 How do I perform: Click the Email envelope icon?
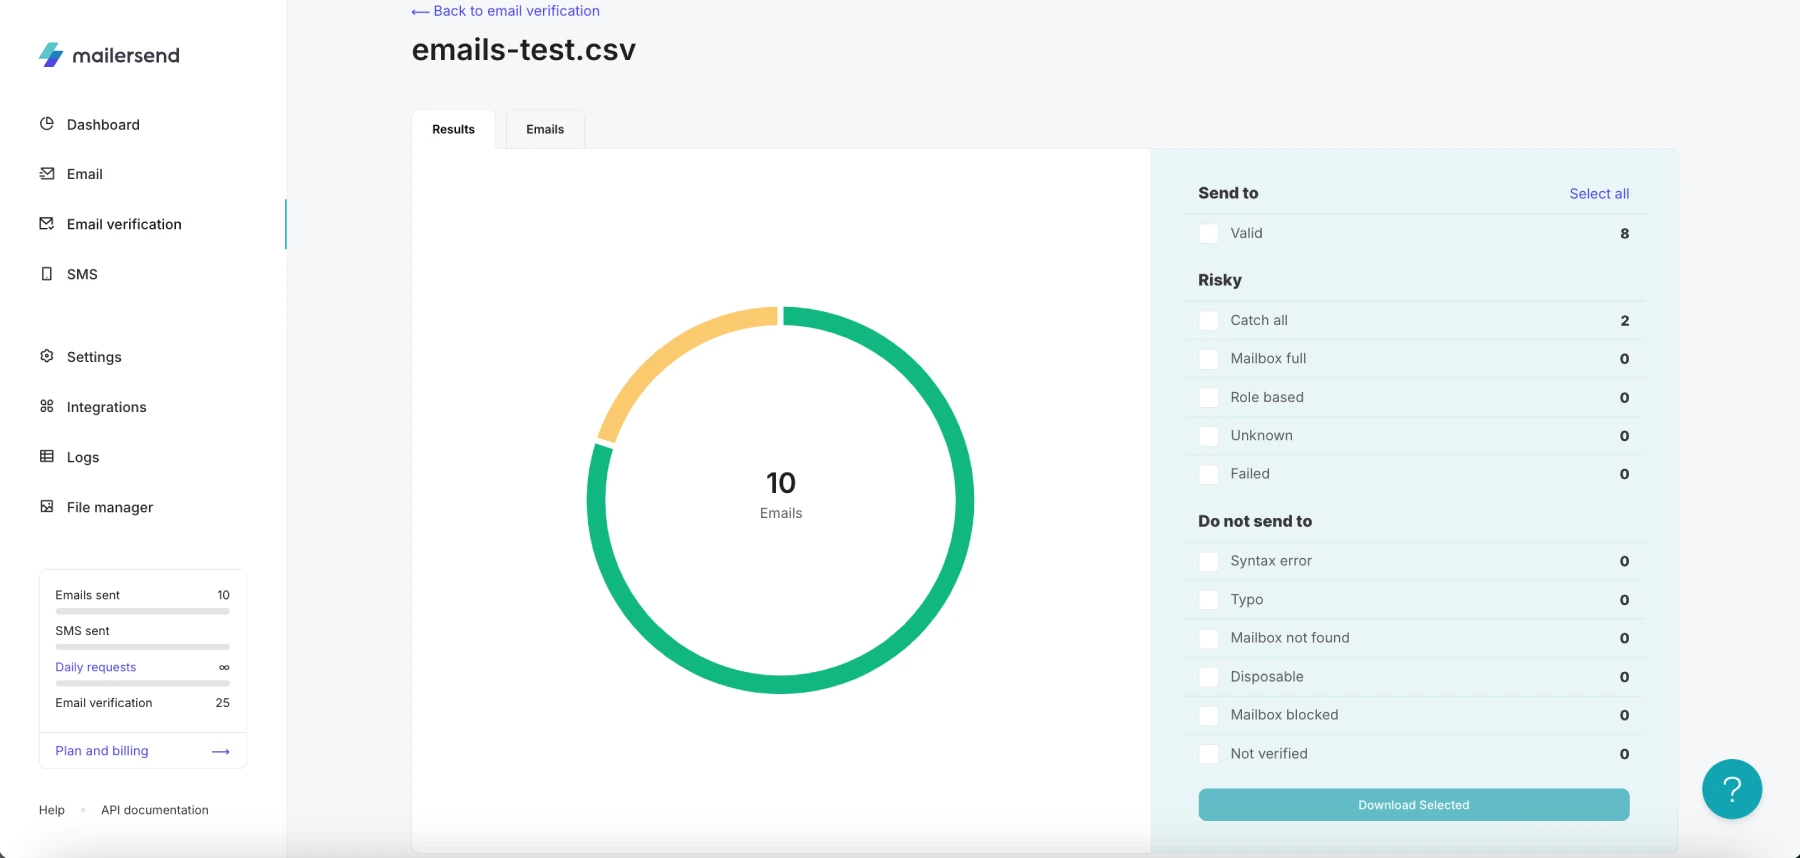pos(47,174)
